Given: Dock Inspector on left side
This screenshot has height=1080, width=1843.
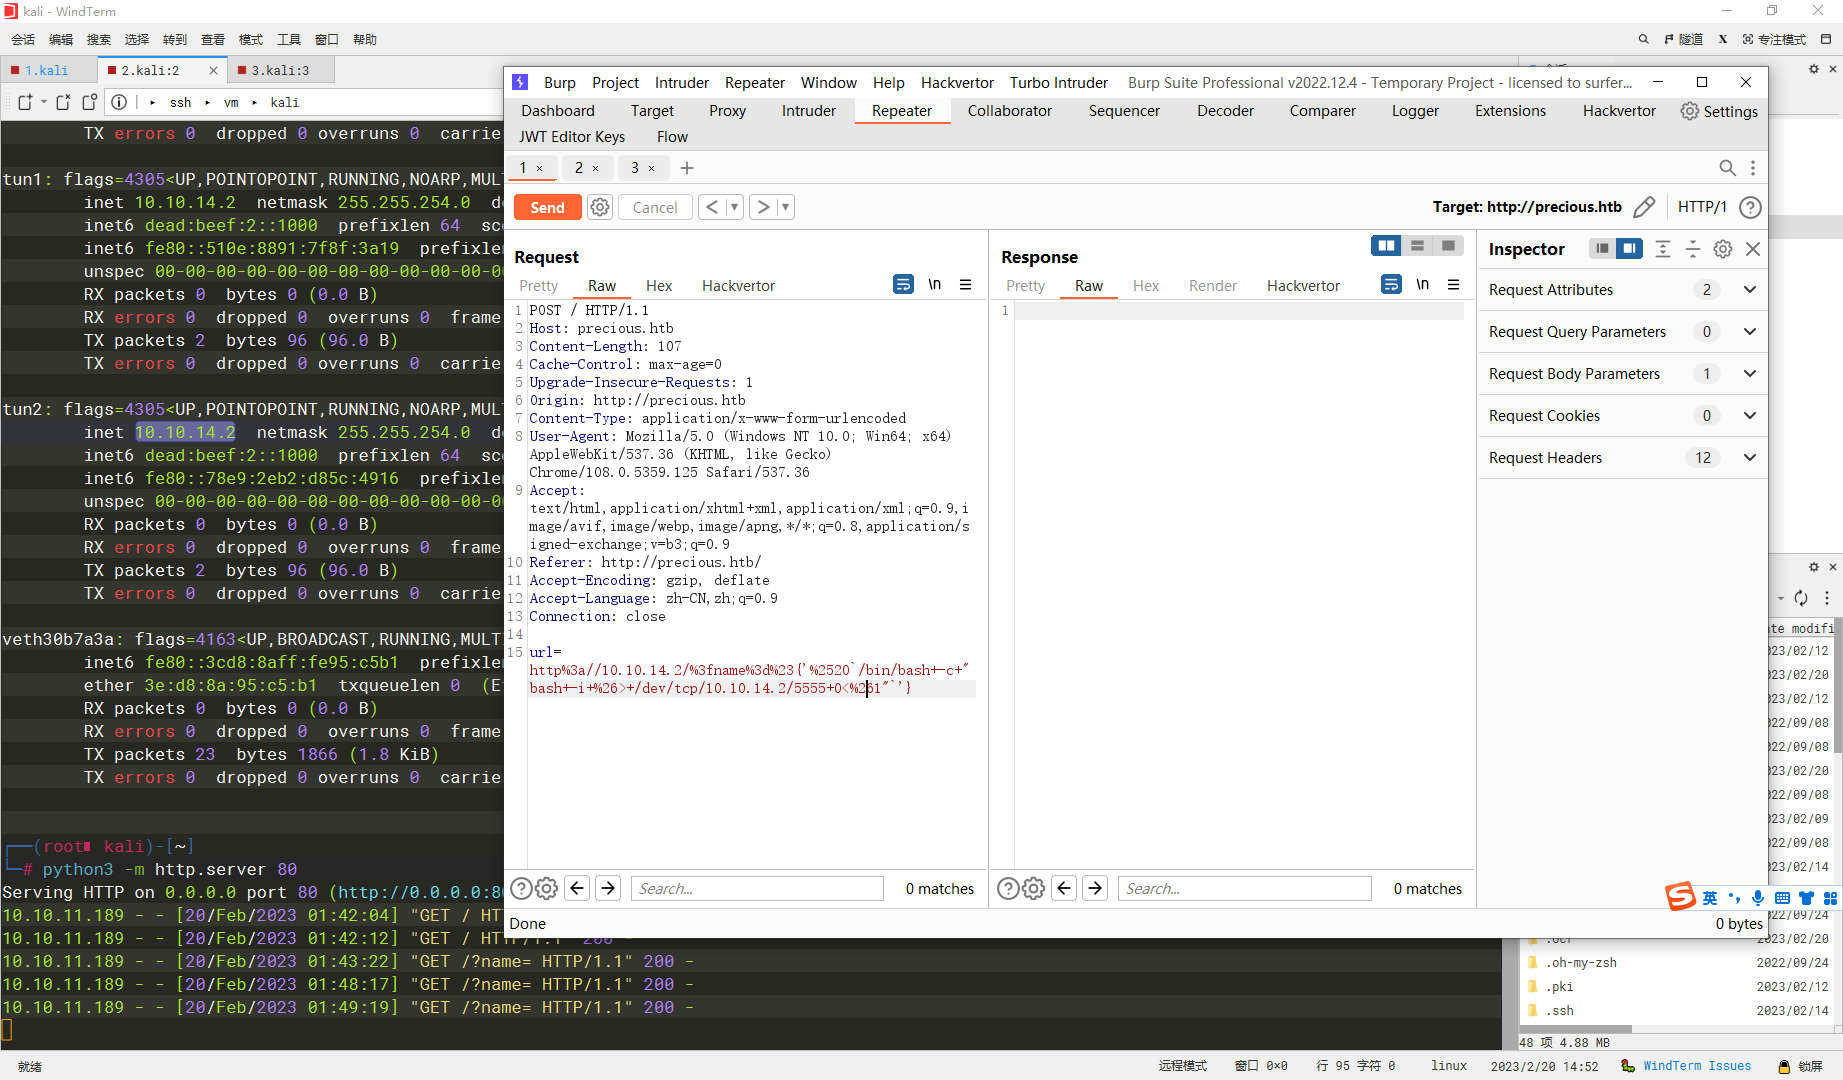Looking at the screenshot, I should click(1602, 248).
